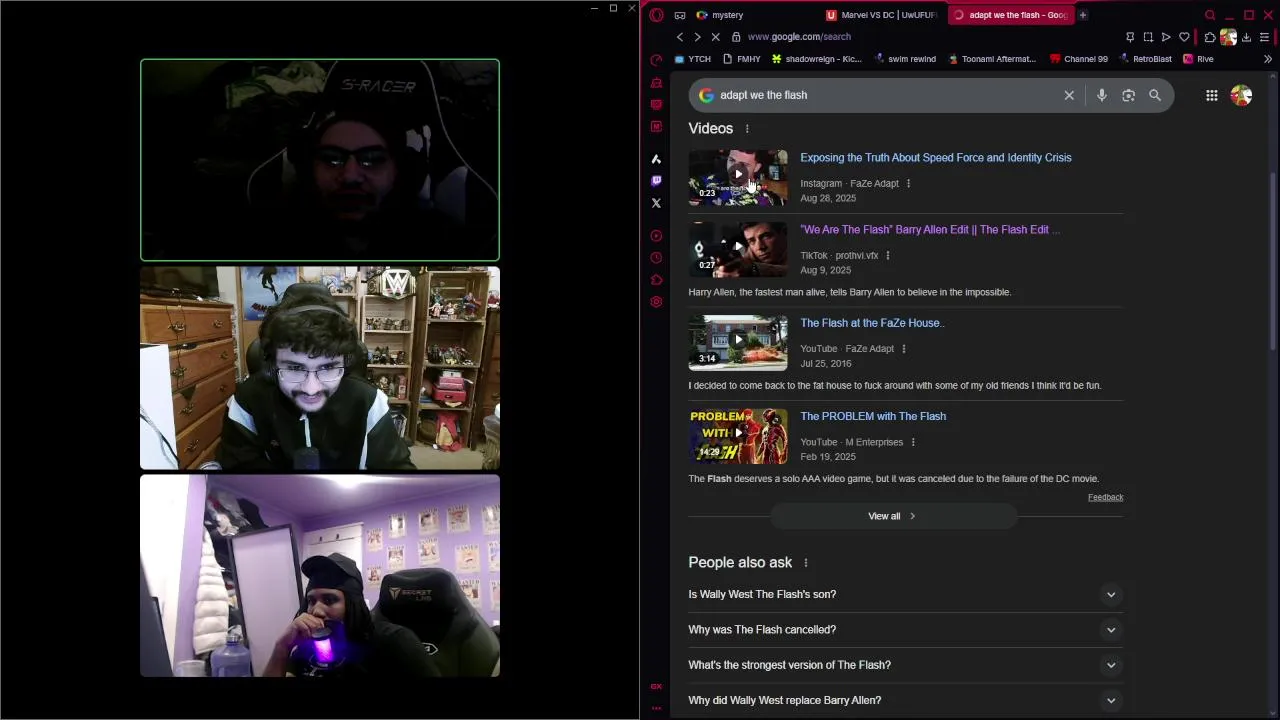Open the FMHY bookmark

(741, 59)
